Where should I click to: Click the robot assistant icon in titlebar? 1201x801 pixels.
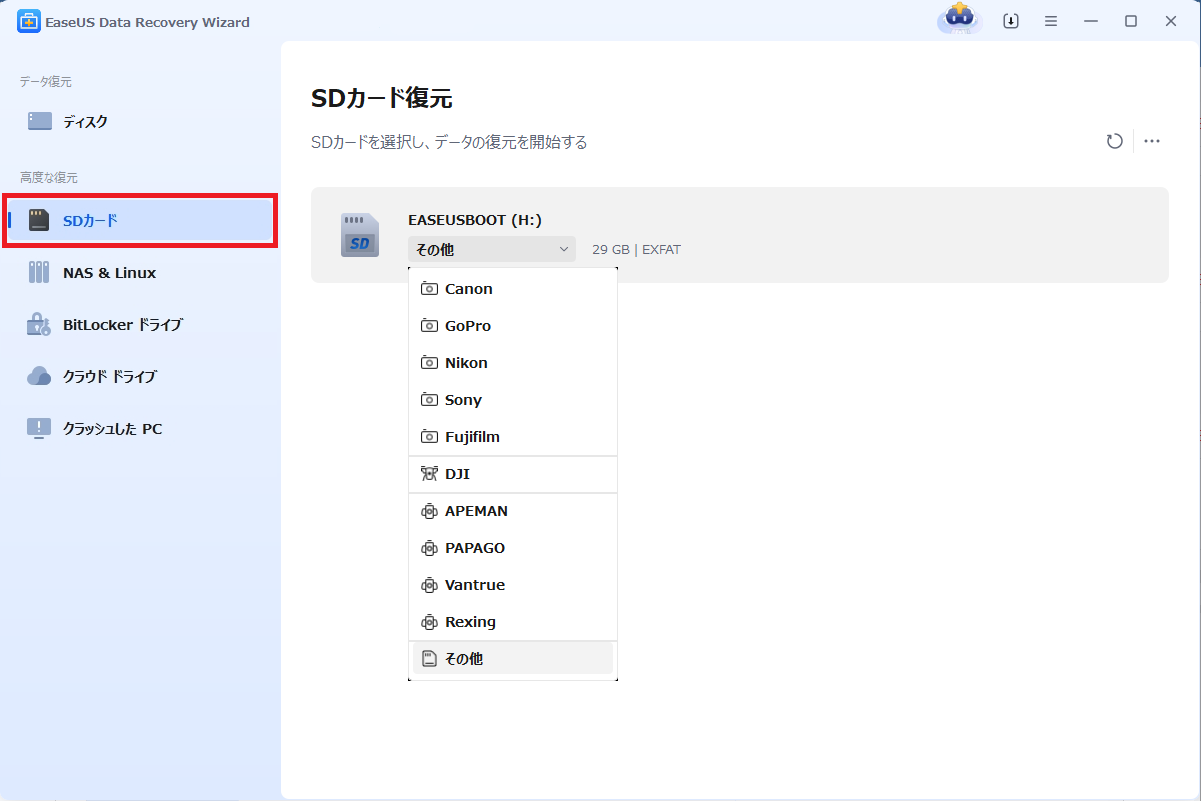(x=958, y=21)
